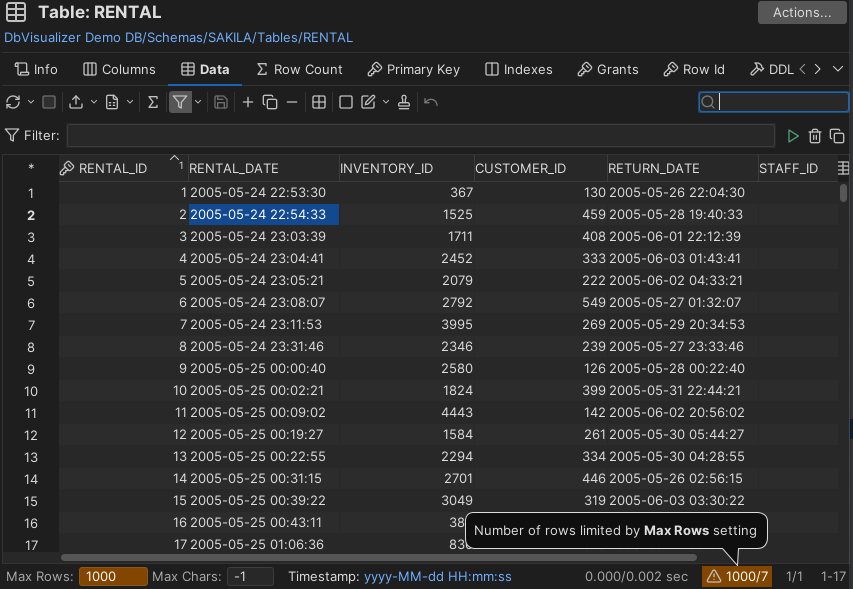Clear the filter using trash icon
This screenshot has width=853, height=589.
(x=815, y=136)
